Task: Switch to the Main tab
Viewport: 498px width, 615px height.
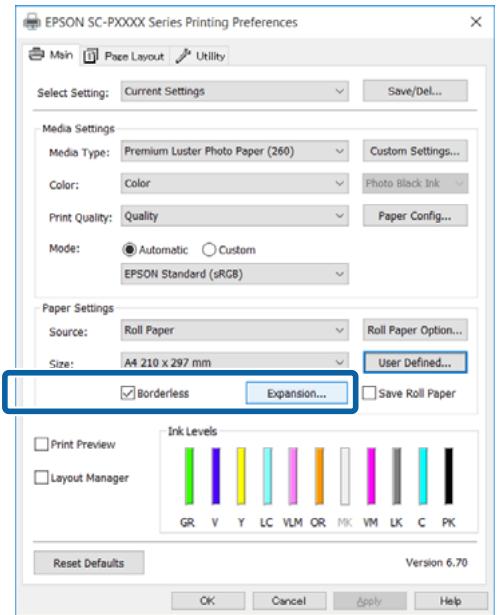Action: [51, 55]
